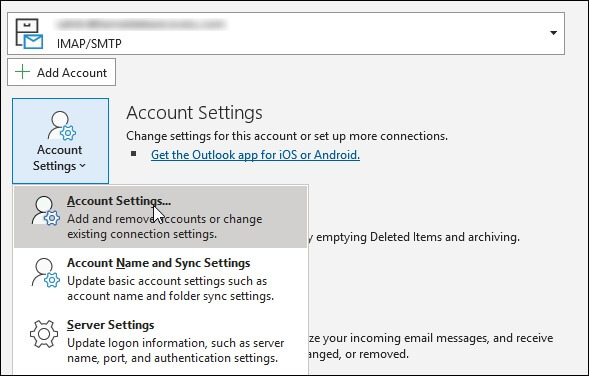Open Server Settings menu entry

(160, 341)
